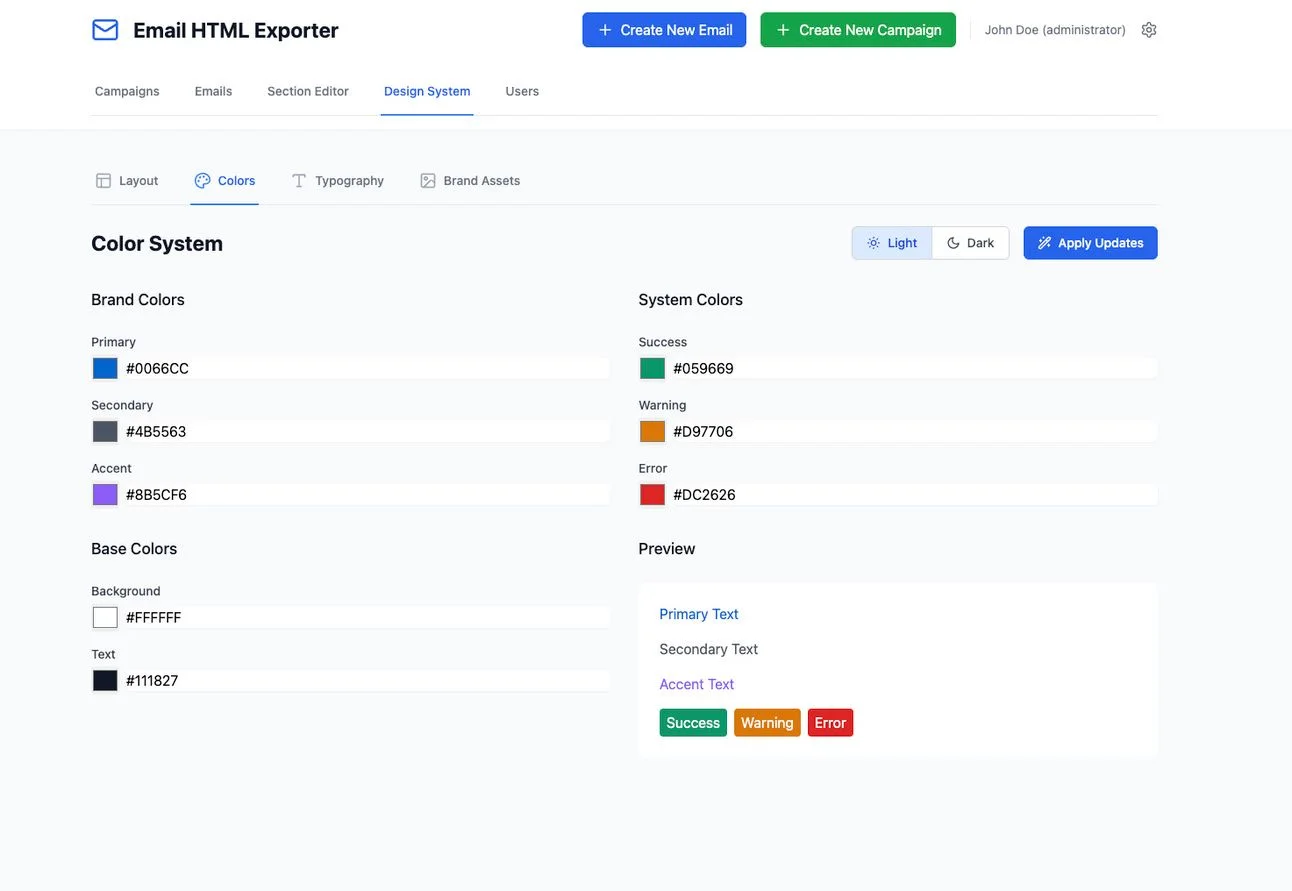Focus the Background hex field #FFFFFF
The image size is (1292, 891).
[x=366, y=618]
